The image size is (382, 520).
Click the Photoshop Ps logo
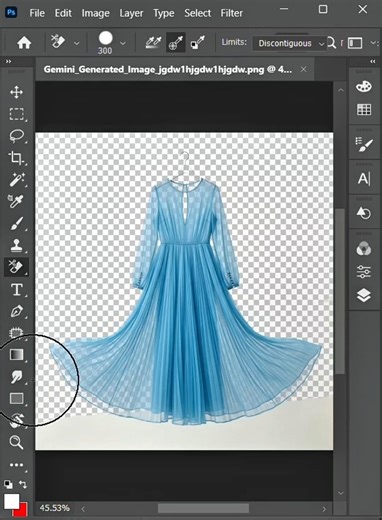pos(12,13)
